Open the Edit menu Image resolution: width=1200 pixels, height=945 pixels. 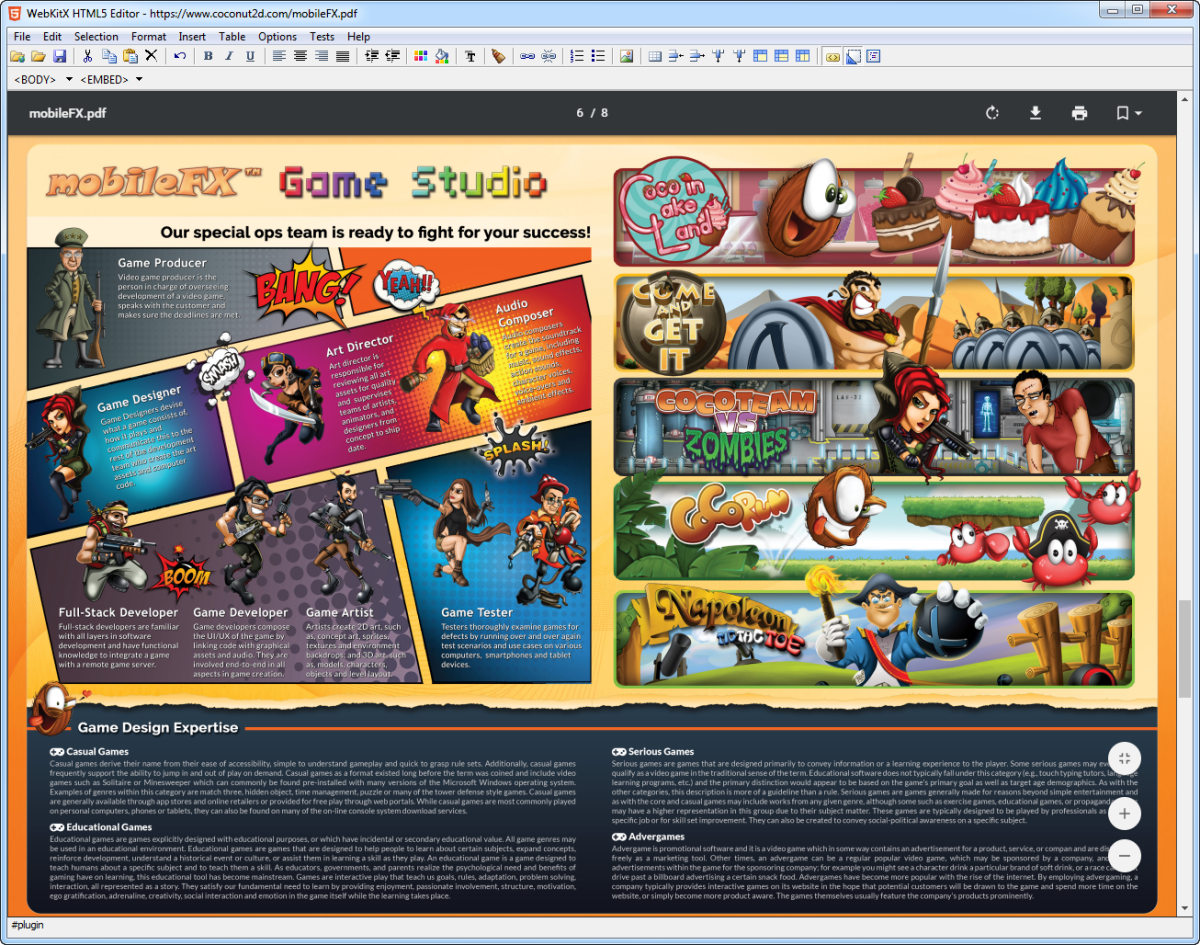point(52,36)
